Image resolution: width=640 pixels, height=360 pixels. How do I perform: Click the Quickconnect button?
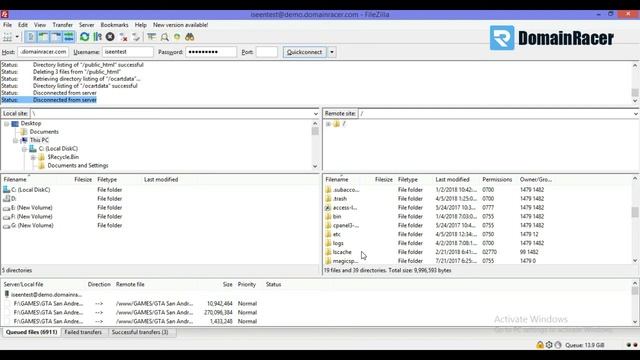pyautogui.click(x=304, y=52)
